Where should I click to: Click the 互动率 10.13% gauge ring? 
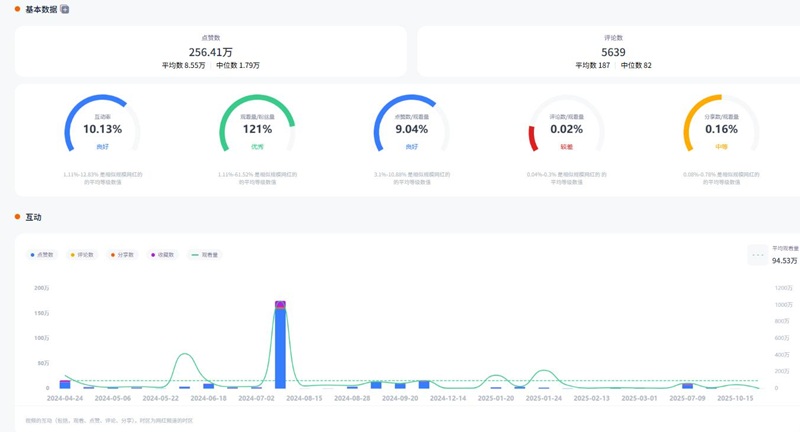point(102,128)
